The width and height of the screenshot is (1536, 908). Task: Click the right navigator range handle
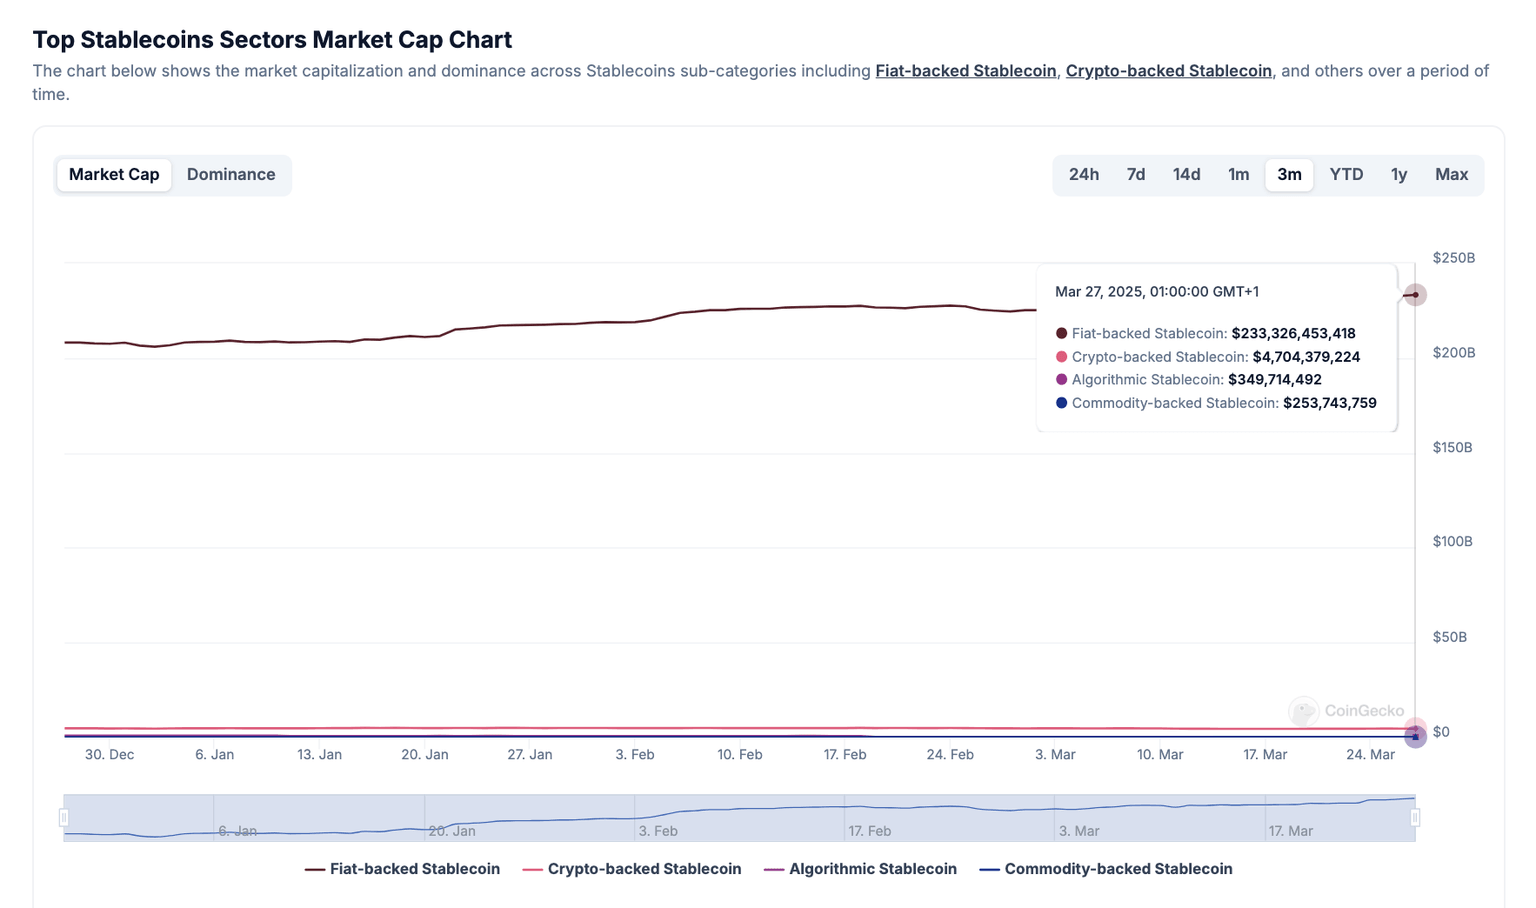tap(1415, 818)
